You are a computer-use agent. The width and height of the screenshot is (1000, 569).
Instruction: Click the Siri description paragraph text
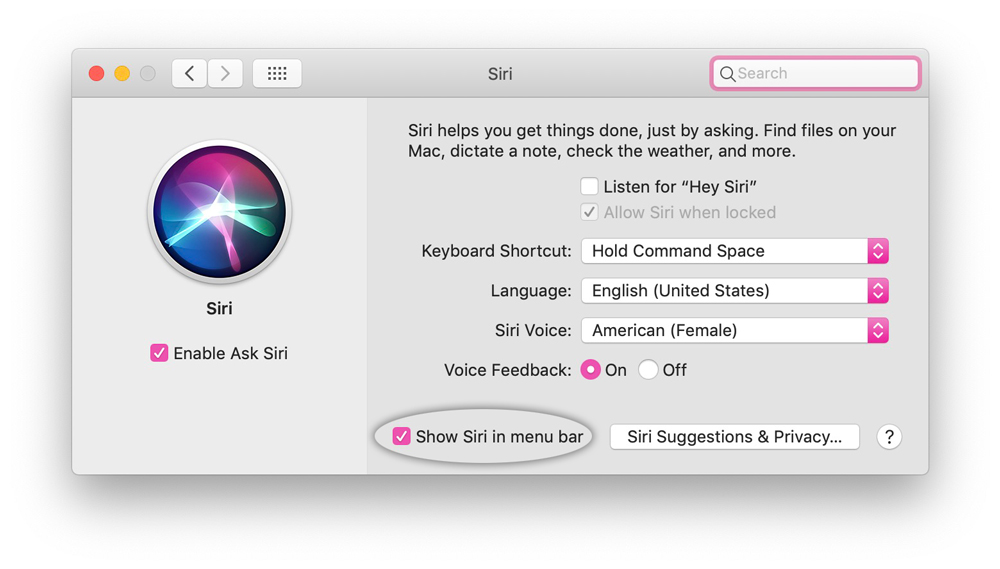(652, 141)
